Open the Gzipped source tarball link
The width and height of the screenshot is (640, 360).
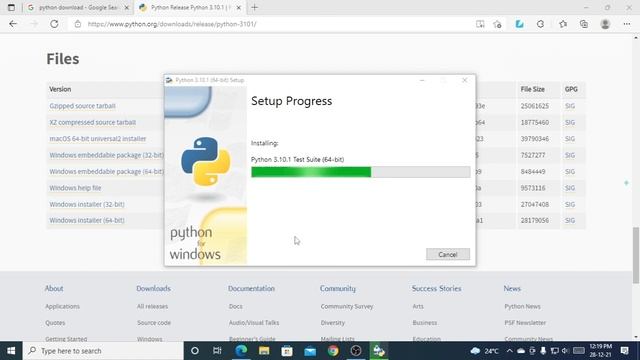click(x=82, y=106)
